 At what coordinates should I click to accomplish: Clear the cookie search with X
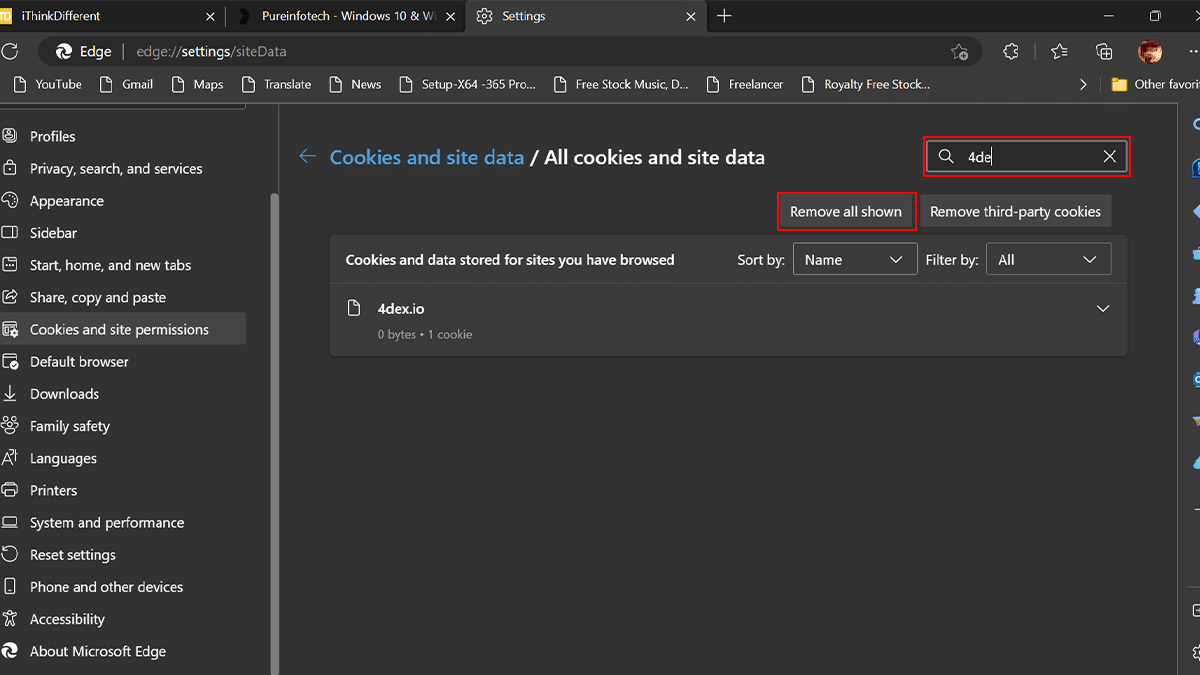point(1109,156)
